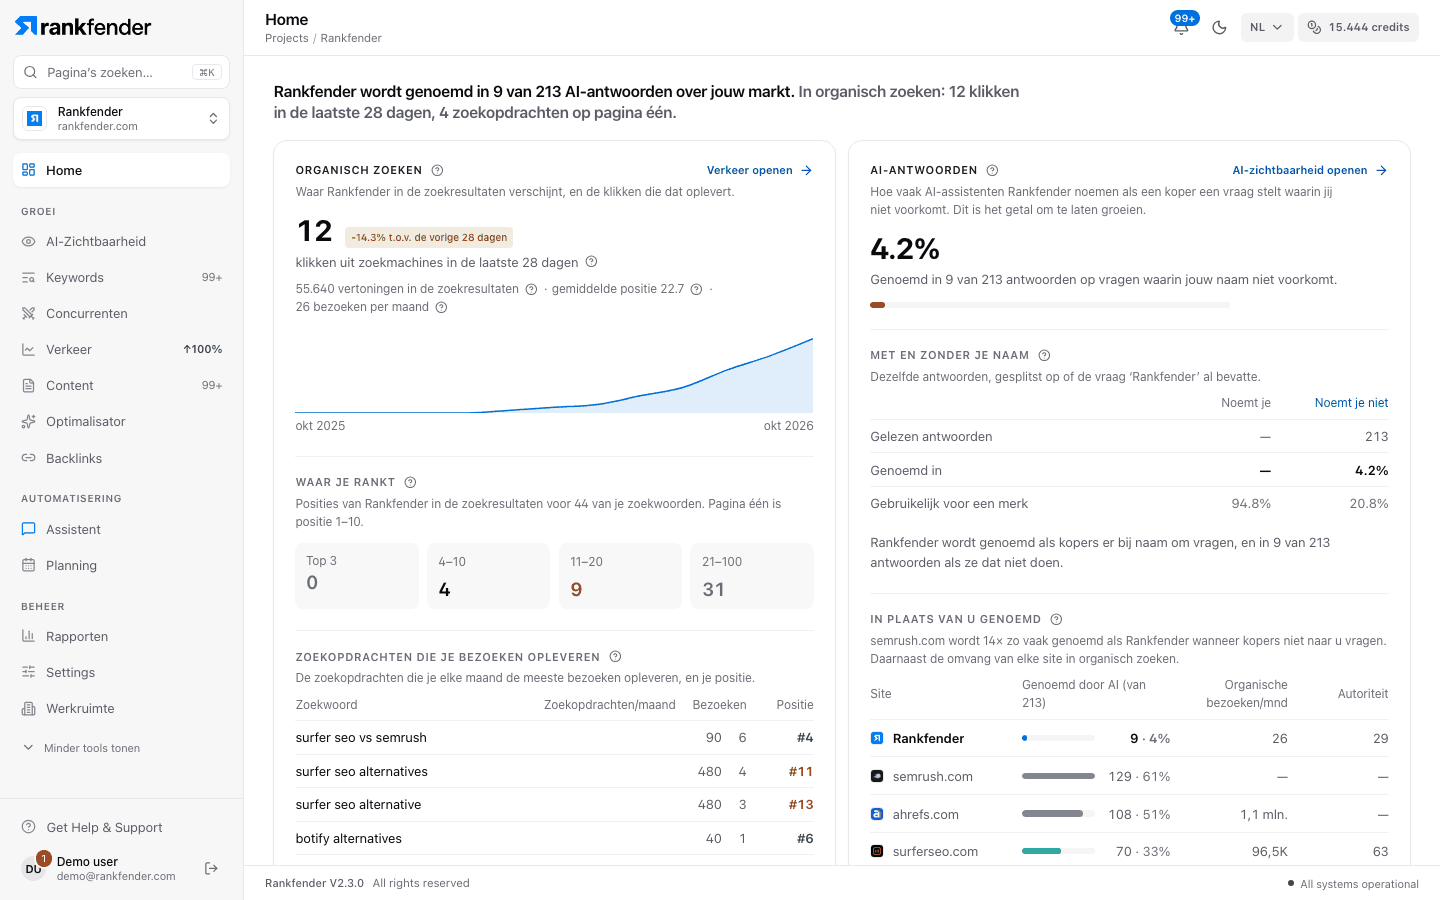Click the 4.2% AI mention progress bar
This screenshot has width=1440, height=900.
(1050, 305)
